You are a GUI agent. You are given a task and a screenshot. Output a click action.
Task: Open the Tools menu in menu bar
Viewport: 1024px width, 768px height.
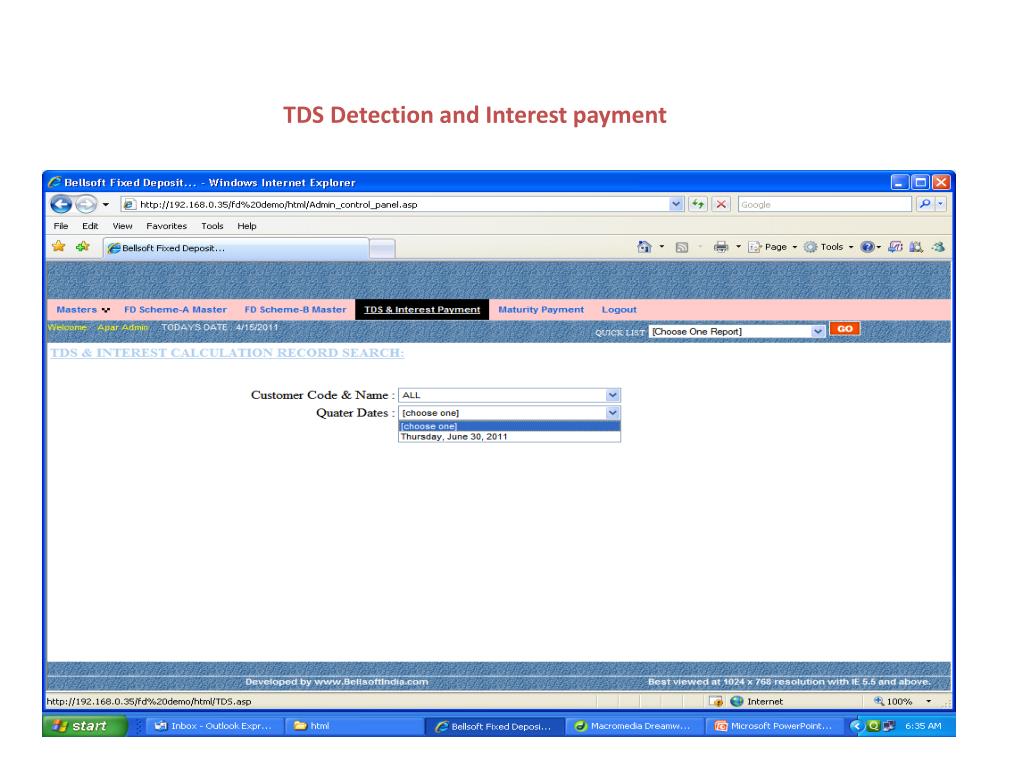pos(212,226)
